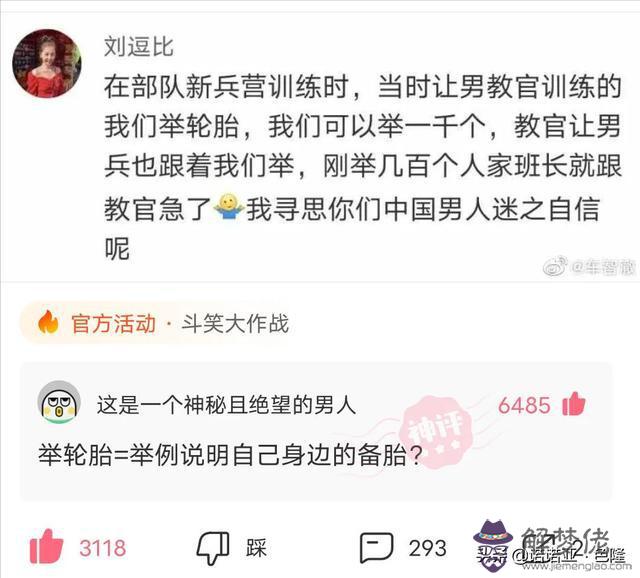Click the Weibo watermark logo icon
This screenshot has width=640, height=578.
[x=556, y=266]
